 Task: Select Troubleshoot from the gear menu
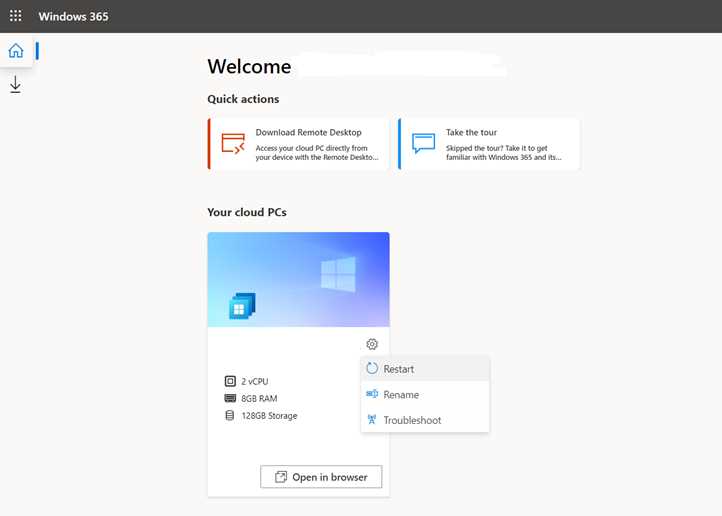point(425,420)
